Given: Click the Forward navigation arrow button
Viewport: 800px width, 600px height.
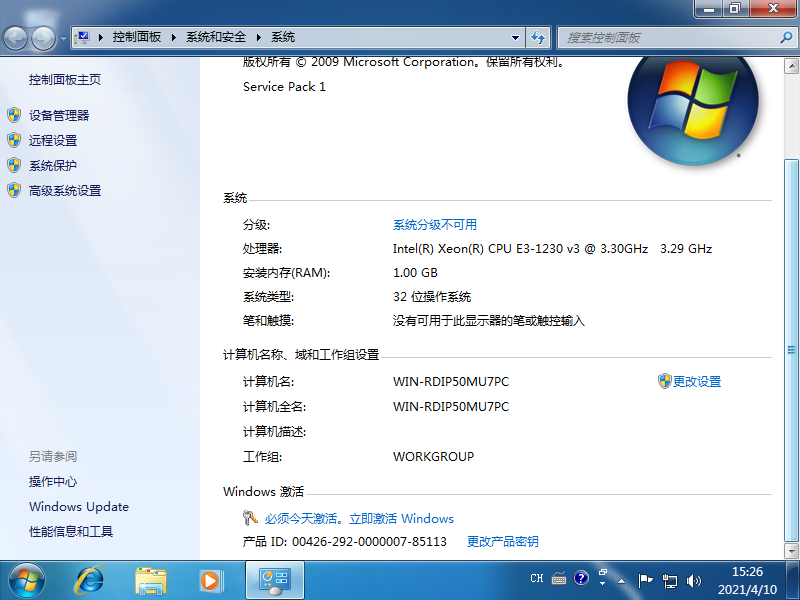Looking at the screenshot, I should coord(43,38).
